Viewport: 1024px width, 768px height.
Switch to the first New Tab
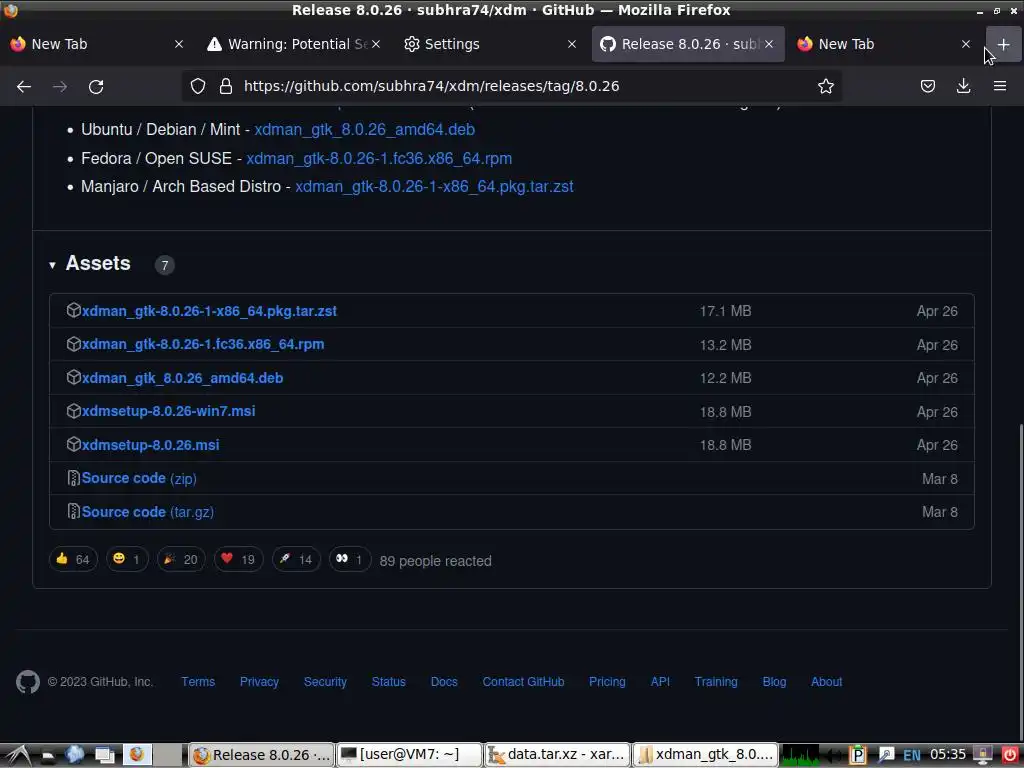(97, 44)
